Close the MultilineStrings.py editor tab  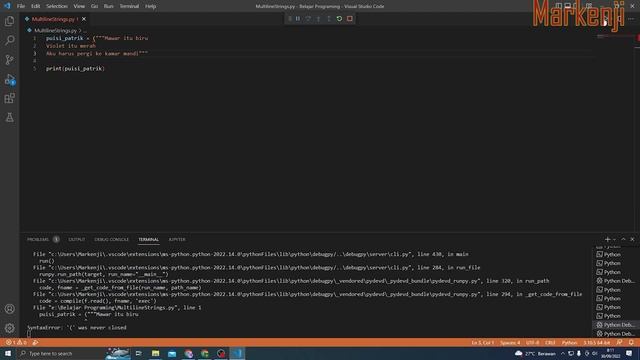[84, 19]
